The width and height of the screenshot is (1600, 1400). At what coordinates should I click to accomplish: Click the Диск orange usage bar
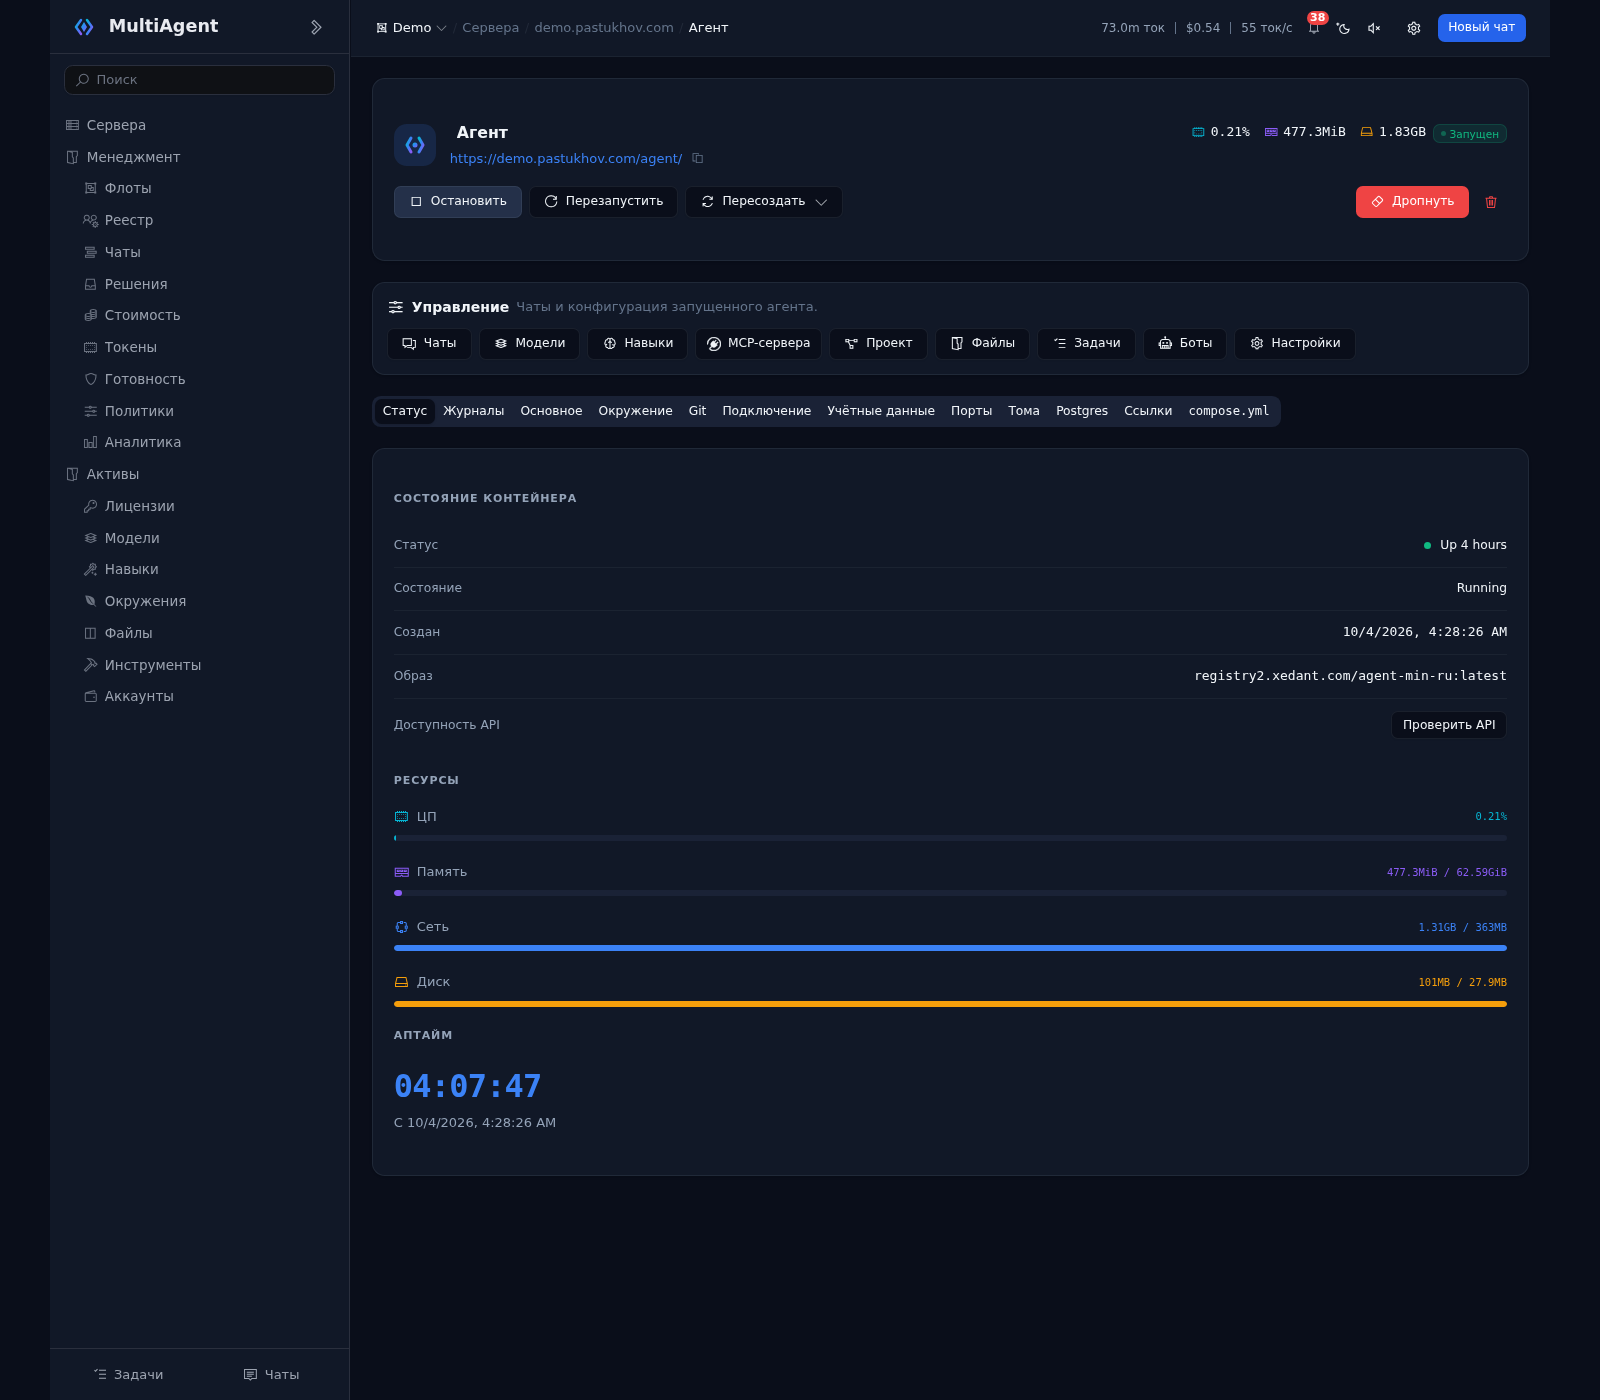coord(950,1004)
